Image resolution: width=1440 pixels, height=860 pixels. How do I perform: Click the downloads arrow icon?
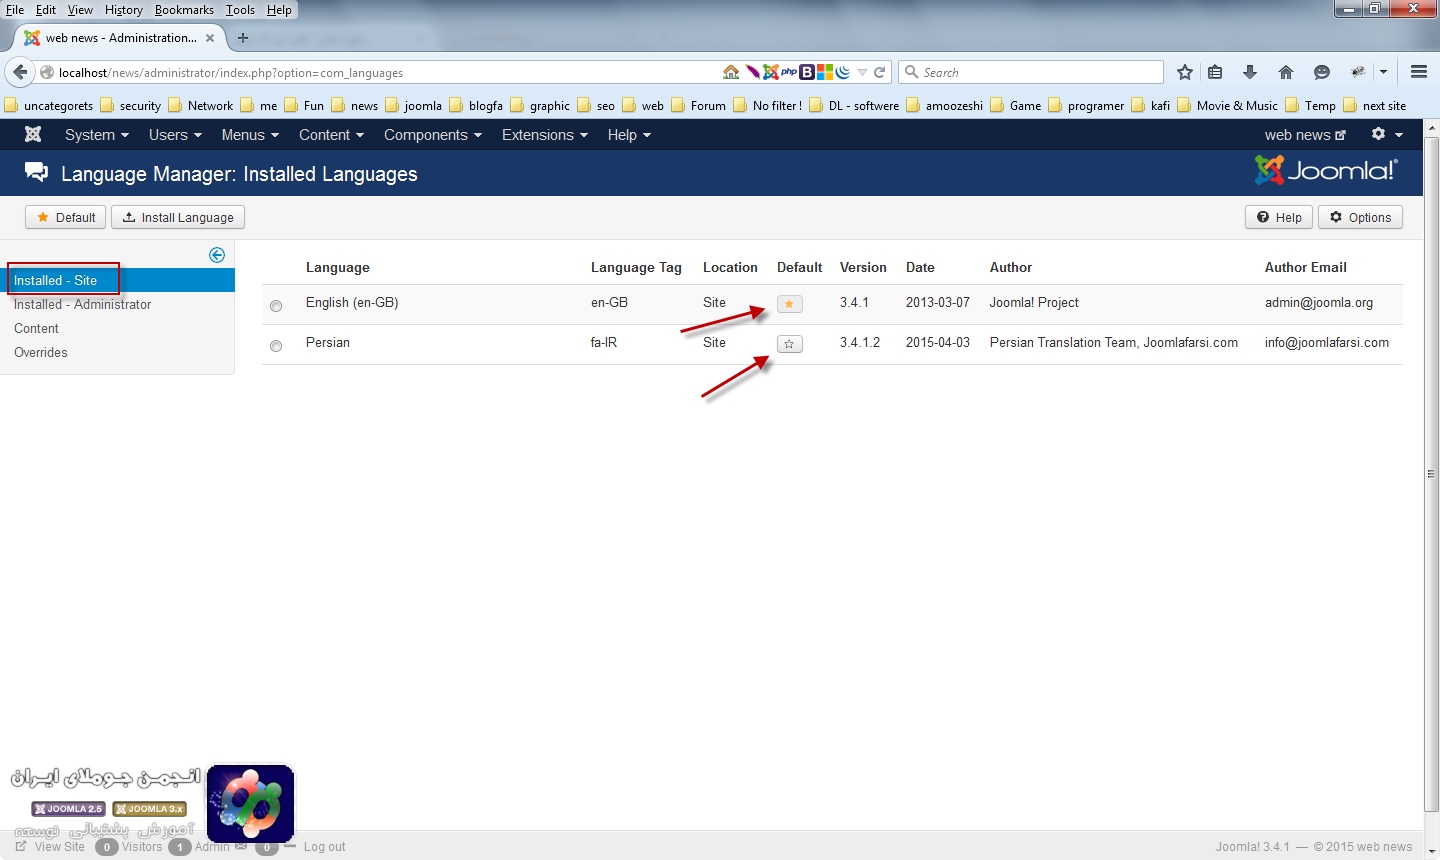point(1250,72)
